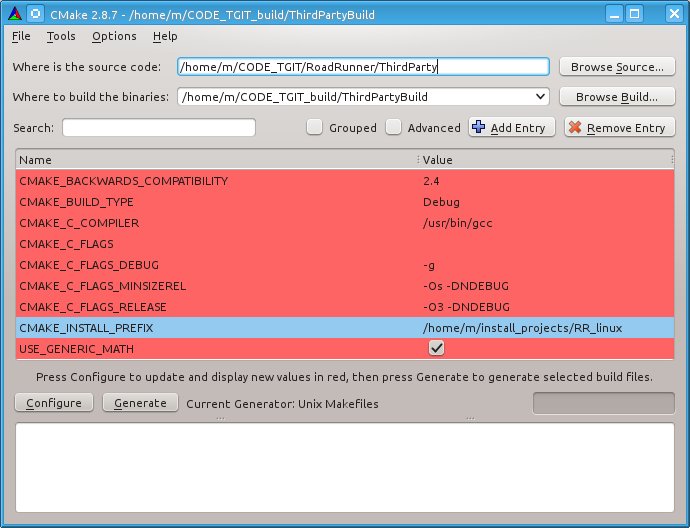
Task: Click the Name column header
Action: pyautogui.click(x=215, y=160)
